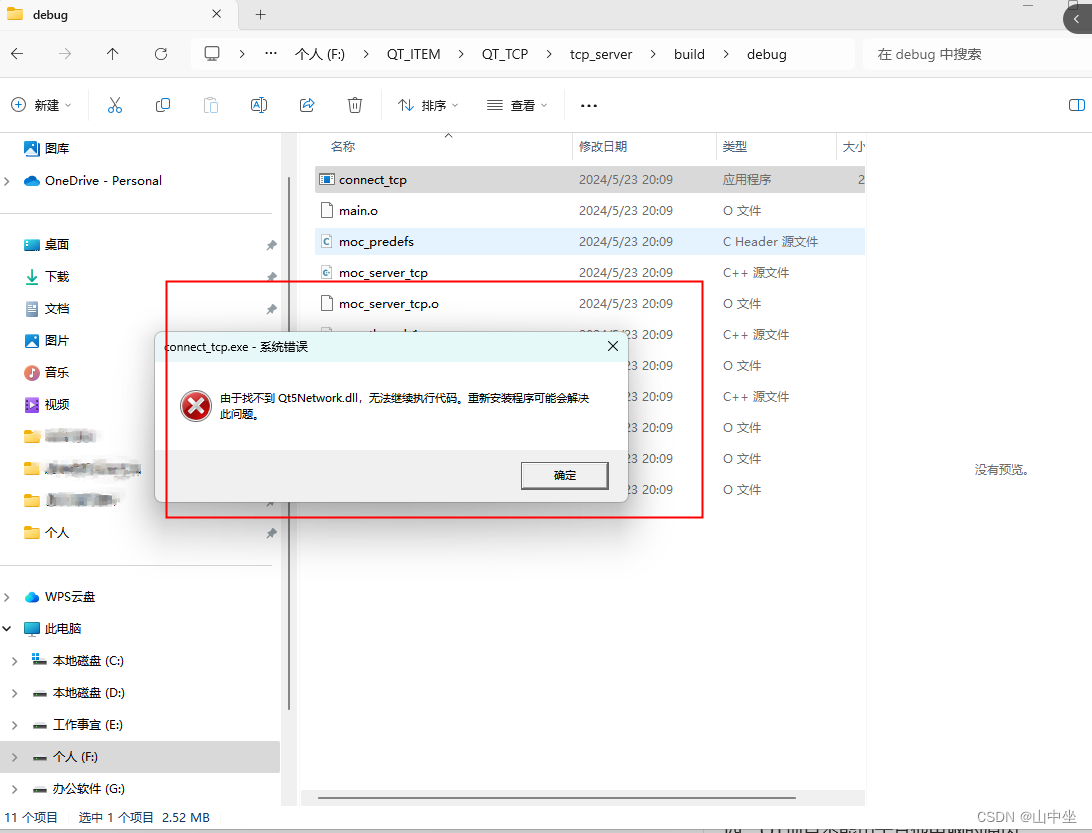This screenshot has height=833, width=1092.
Task: Click the Rename icon in toolbar
Action: coord(259,105)
